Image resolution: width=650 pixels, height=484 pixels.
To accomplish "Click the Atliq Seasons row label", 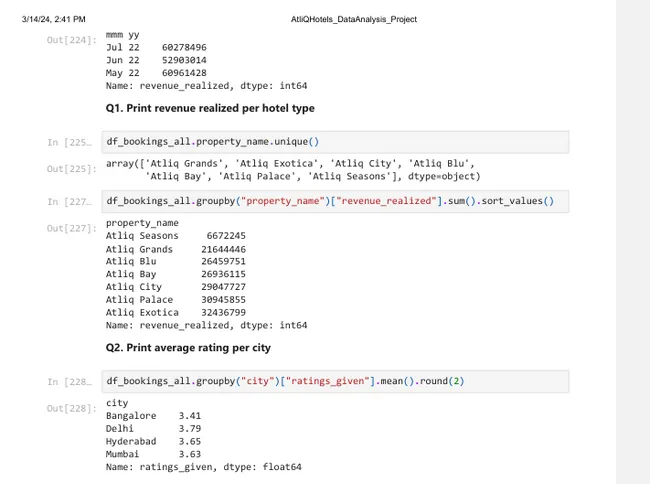I will [142, 236].
